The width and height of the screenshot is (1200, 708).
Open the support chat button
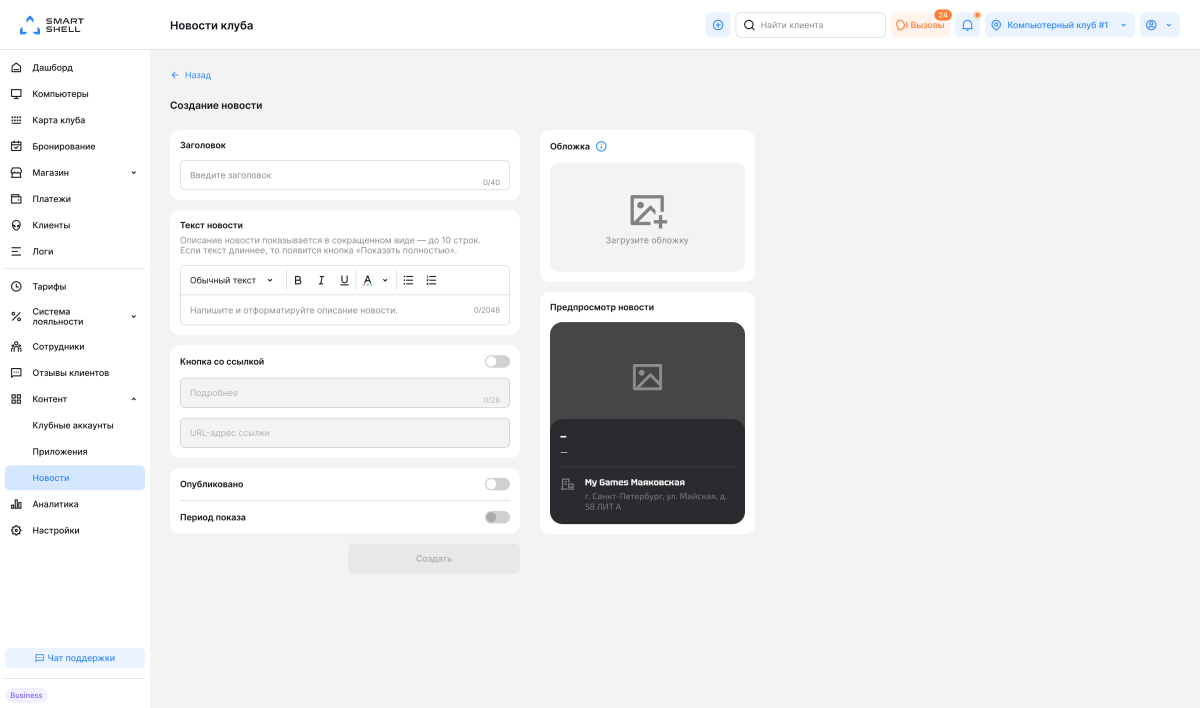point(75,658)
